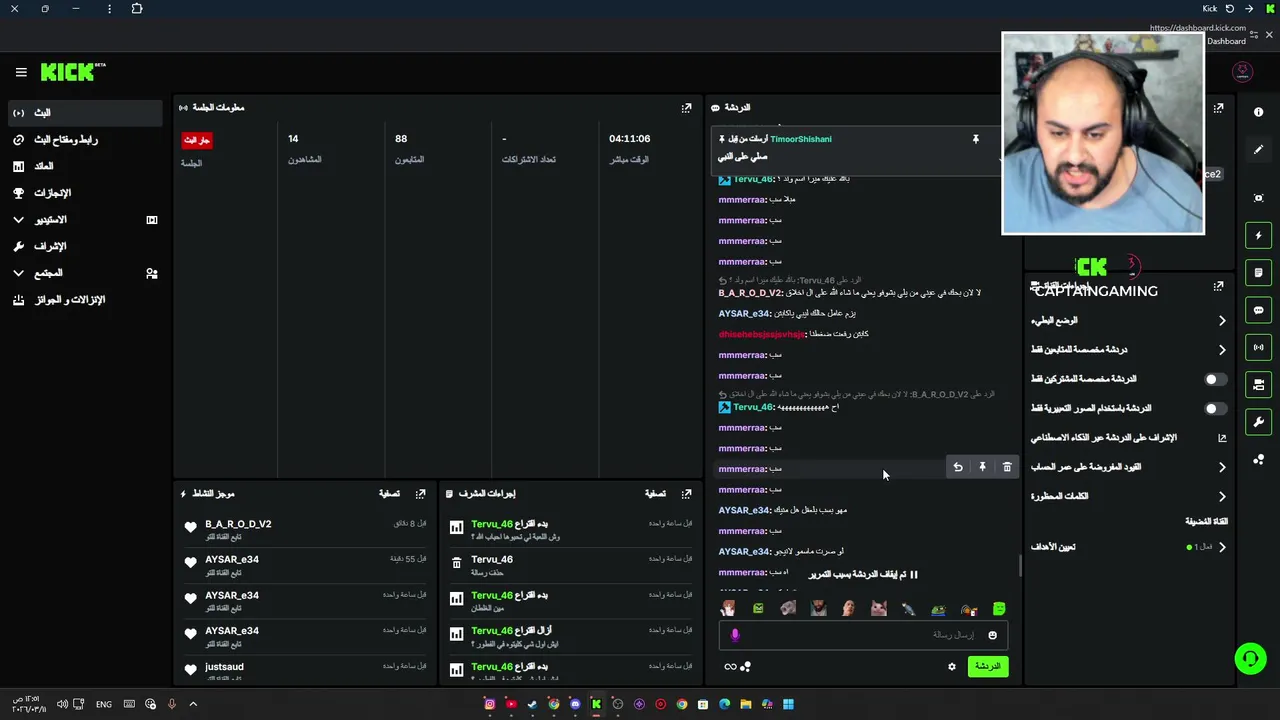The image size is (1280, 720).
Task: Click the lightning bolt quick actions icon
Action: pyautogui.click(x=1259, y=235)
